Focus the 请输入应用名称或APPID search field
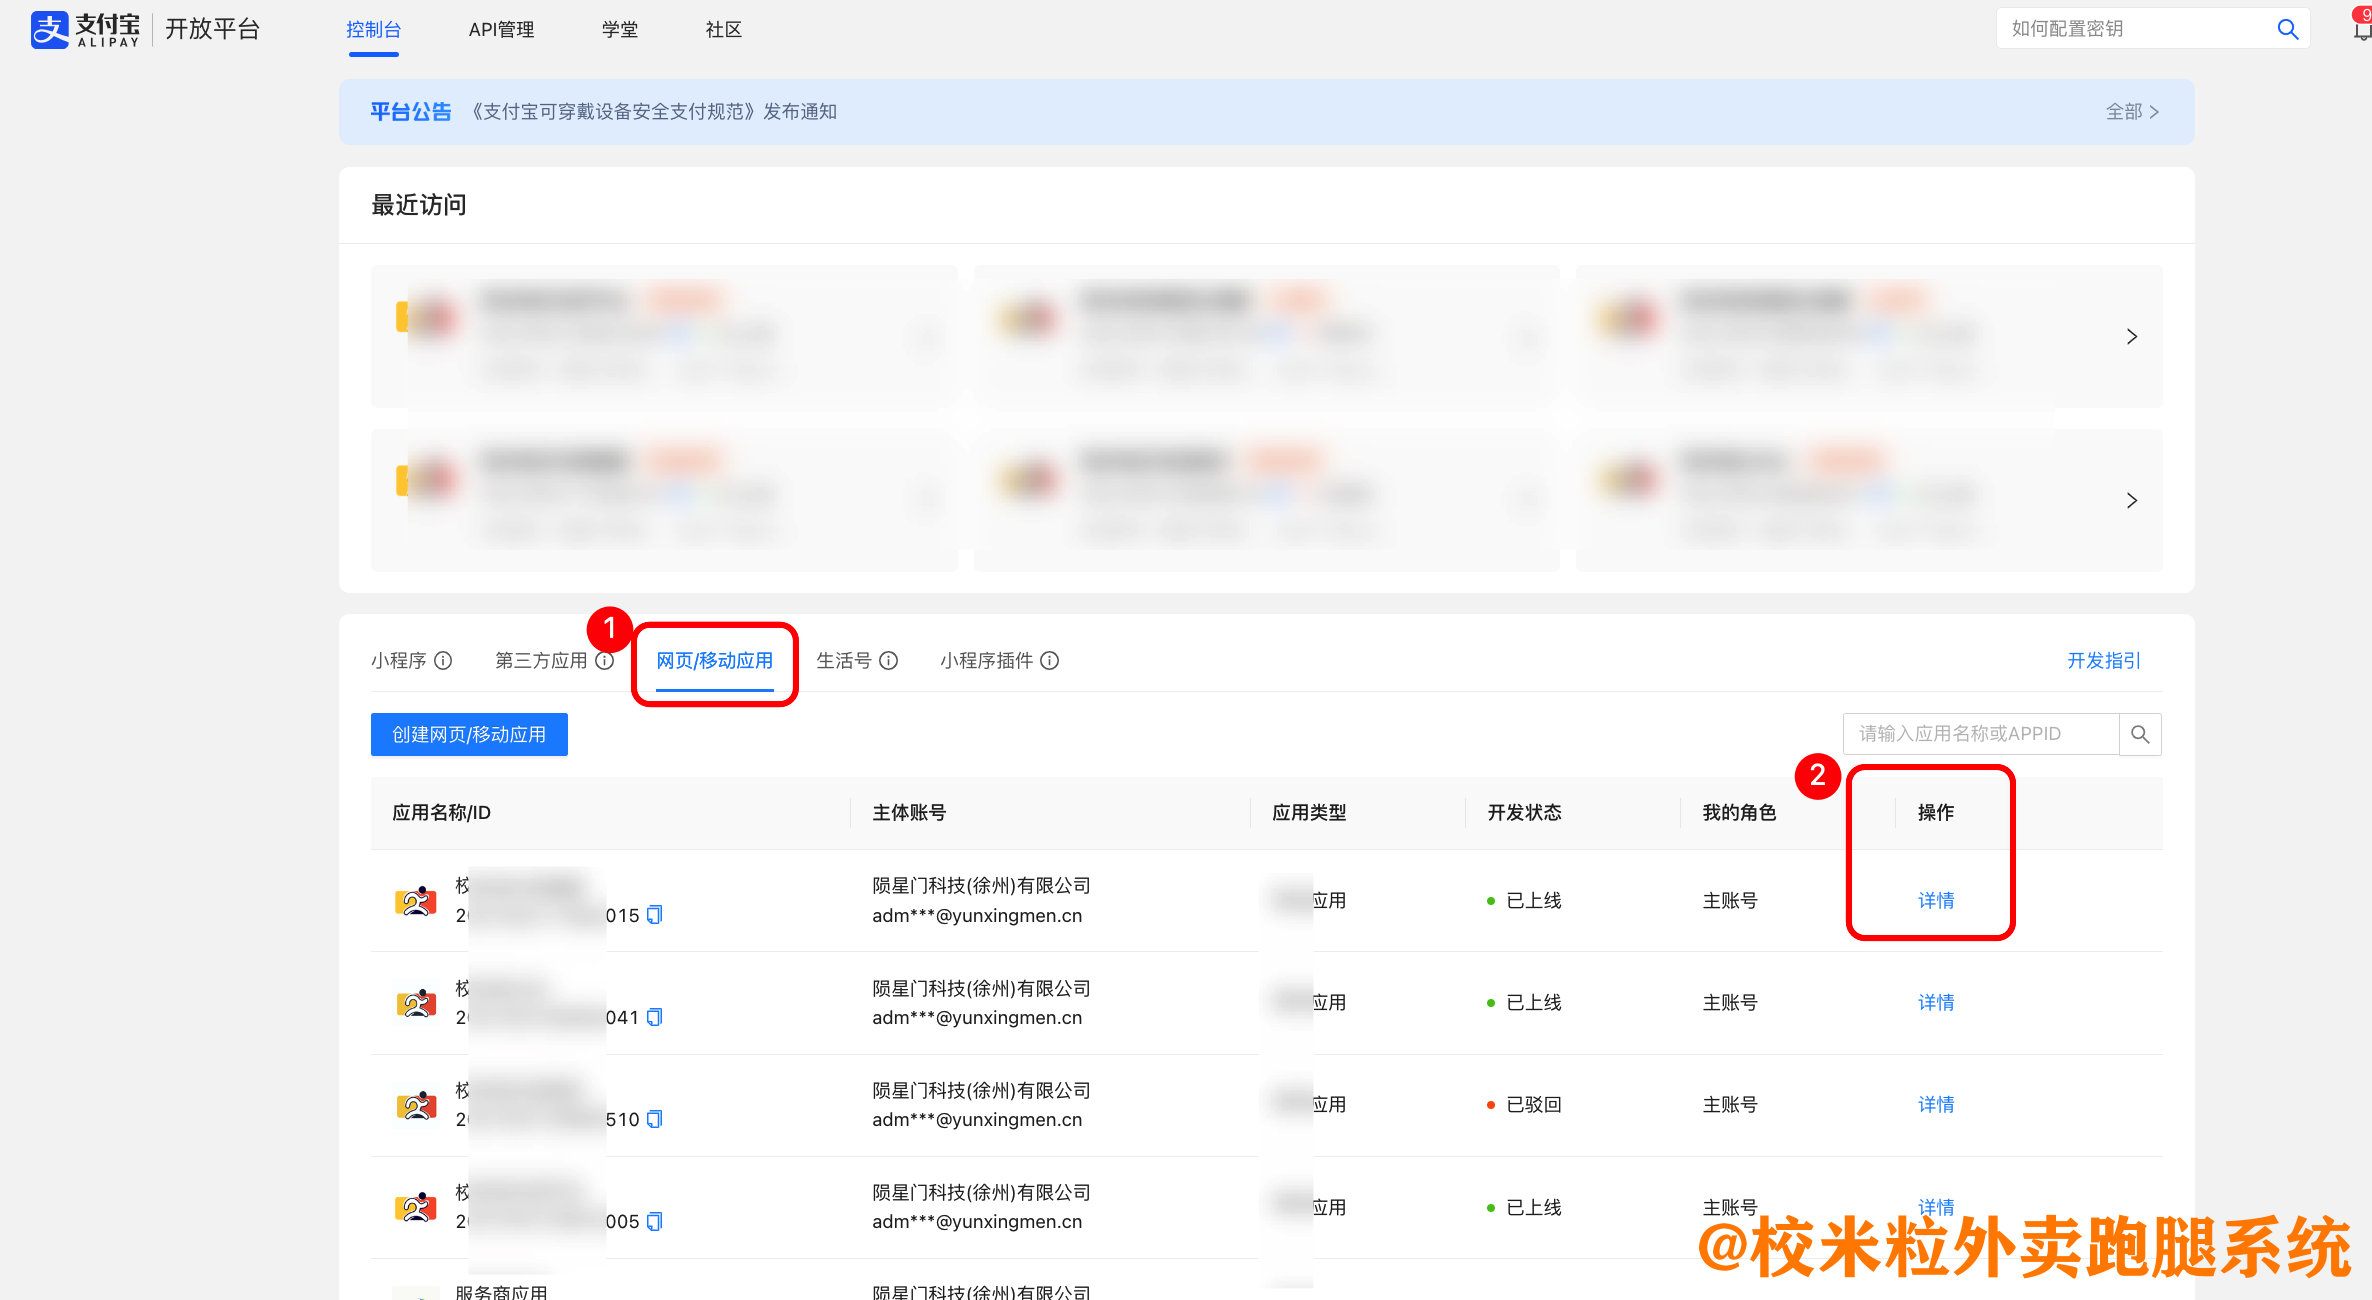Screen dimensions: 2372x1300 coord(1978,734)
